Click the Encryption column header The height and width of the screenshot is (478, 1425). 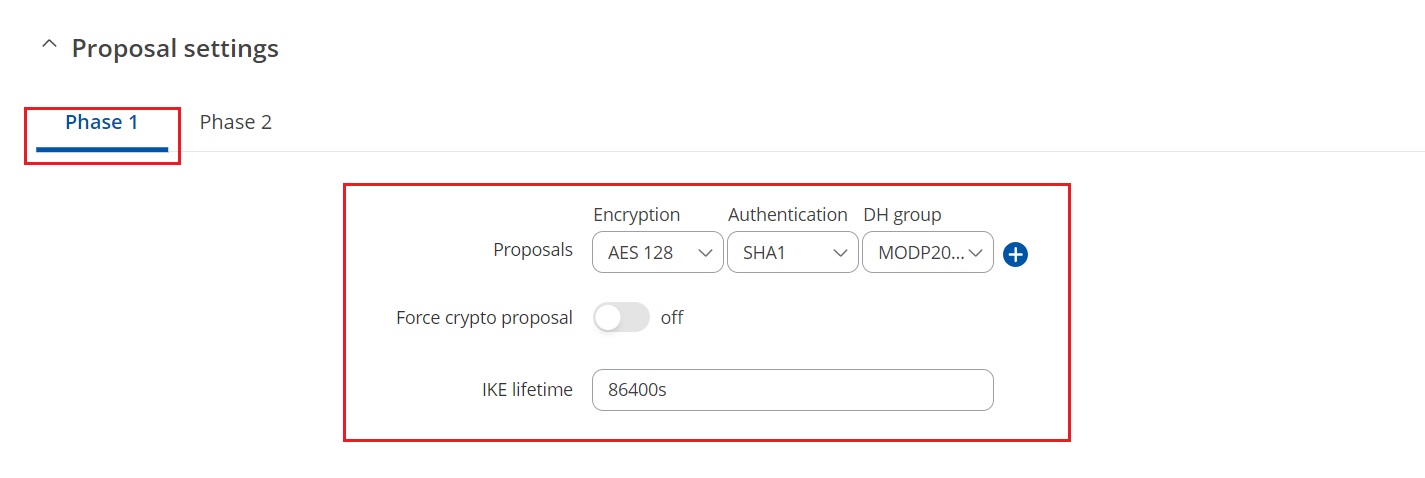click(636, 215)
